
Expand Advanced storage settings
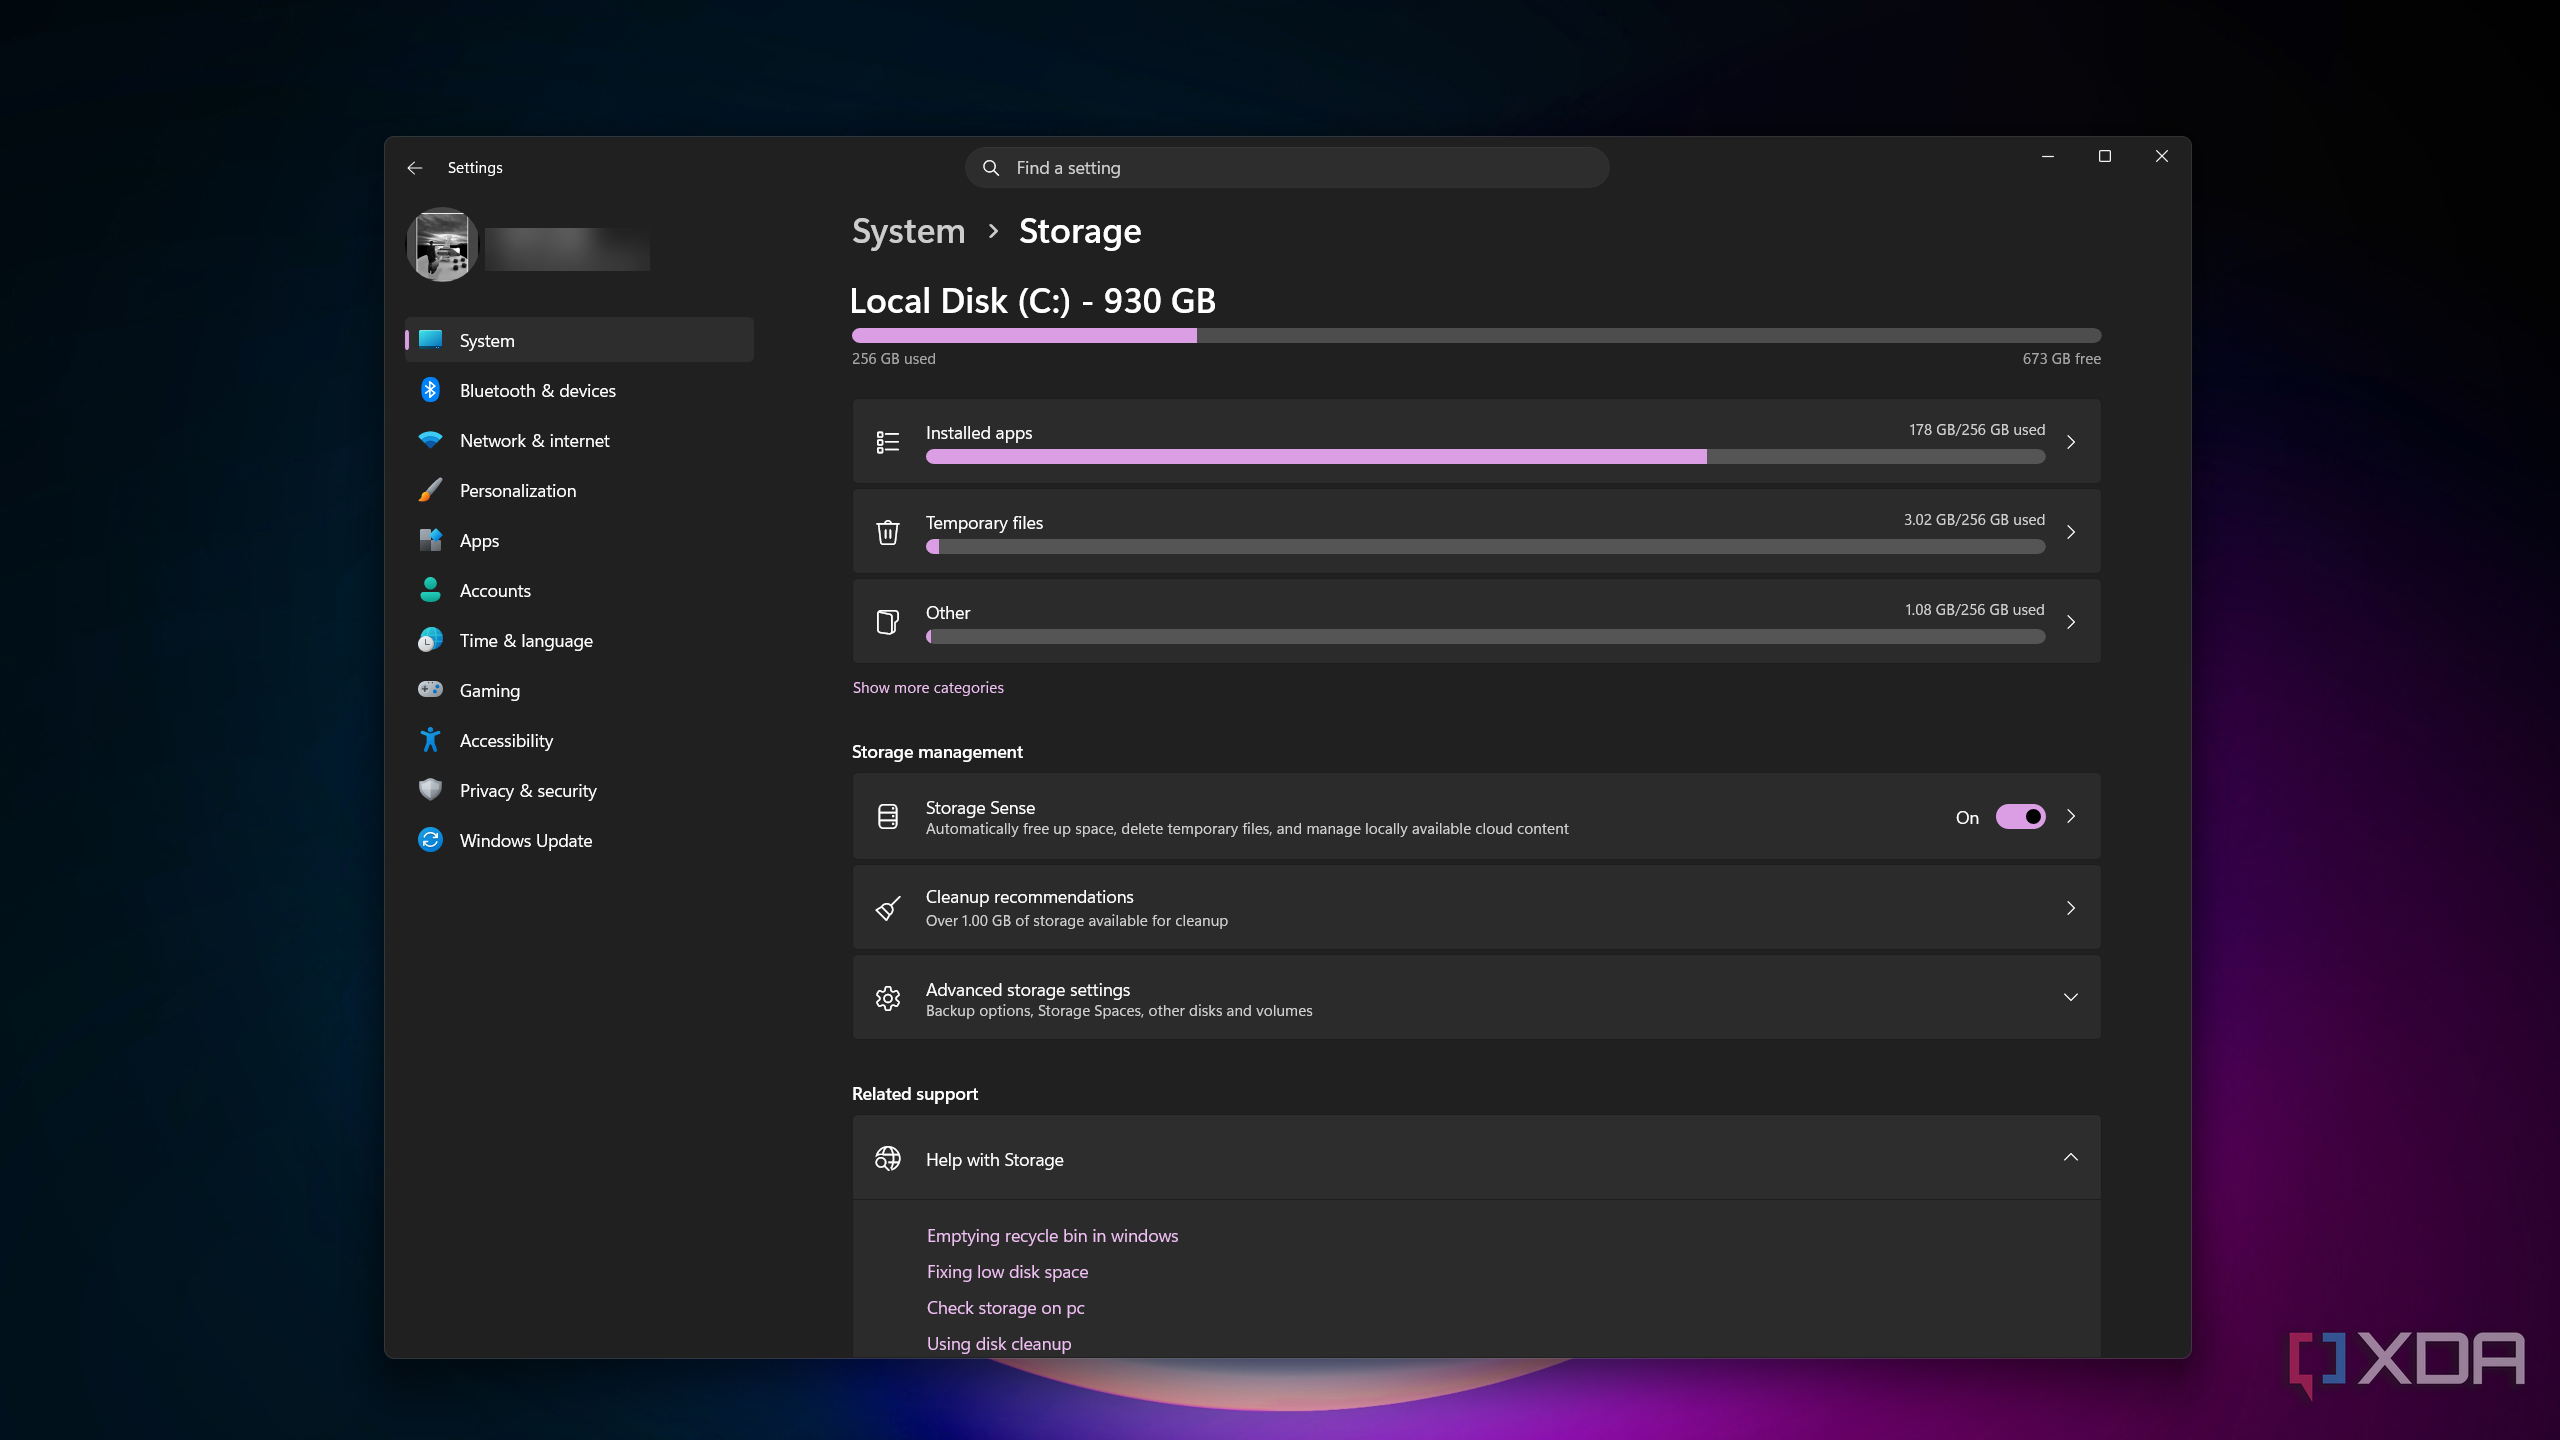click(2071, 997)
